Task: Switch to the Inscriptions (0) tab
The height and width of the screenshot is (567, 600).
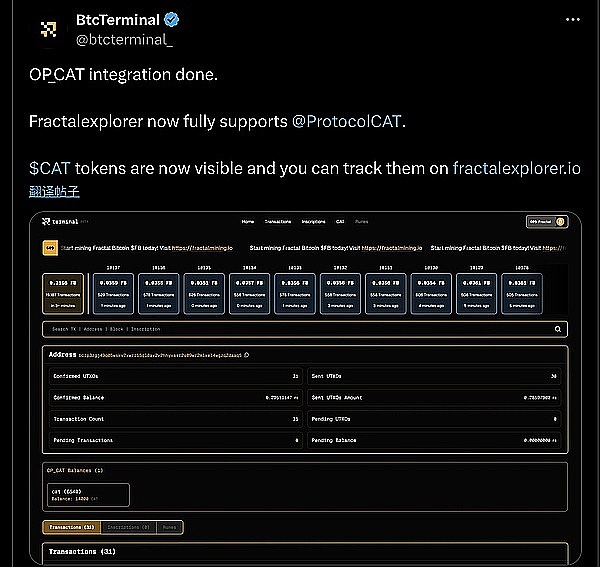Action: 128,527
